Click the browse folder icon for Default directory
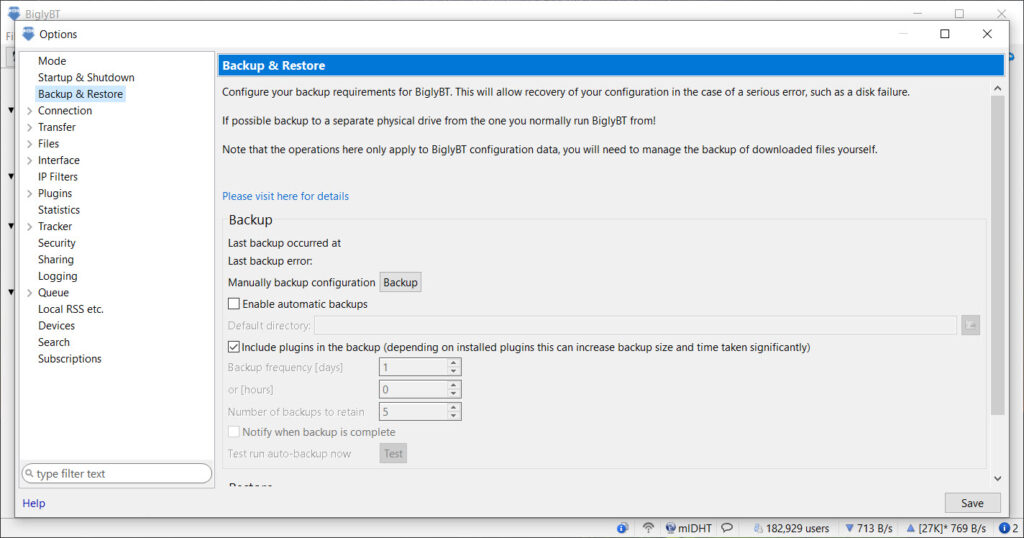Viewport: 1024px width, 538px height. 970,325
